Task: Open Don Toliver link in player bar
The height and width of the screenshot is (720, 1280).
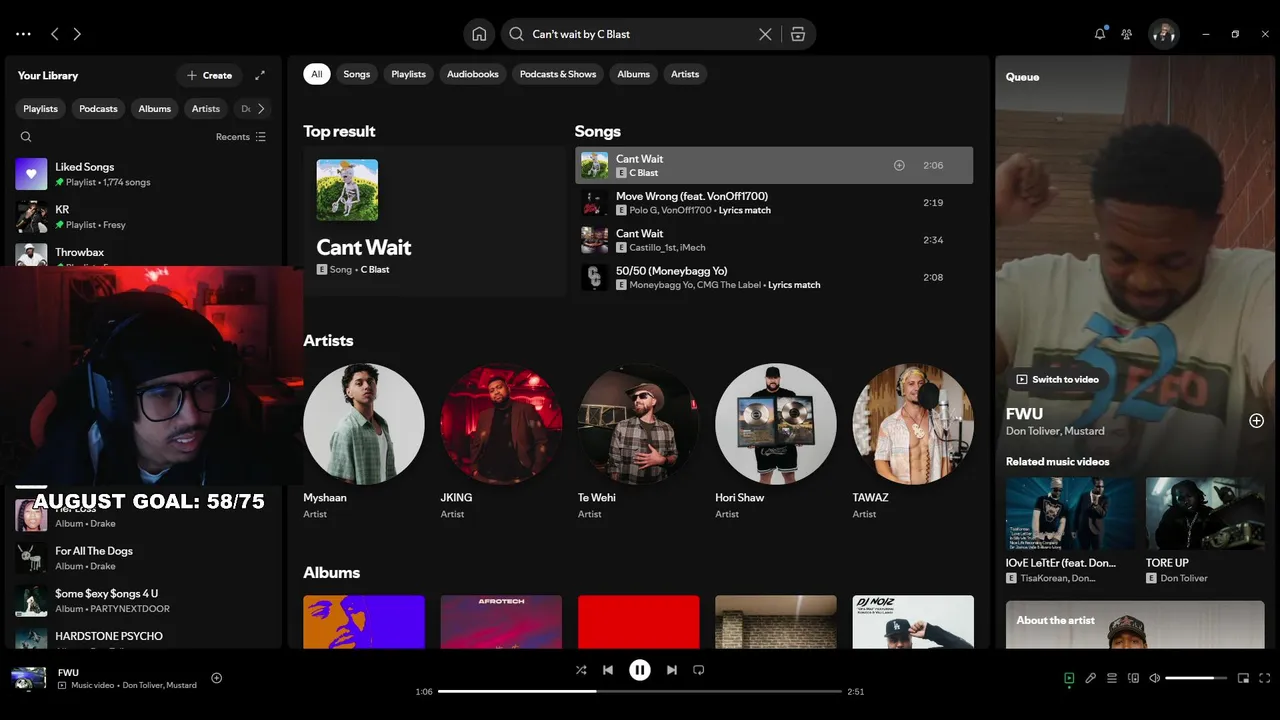Action: (x=145, y=685)
